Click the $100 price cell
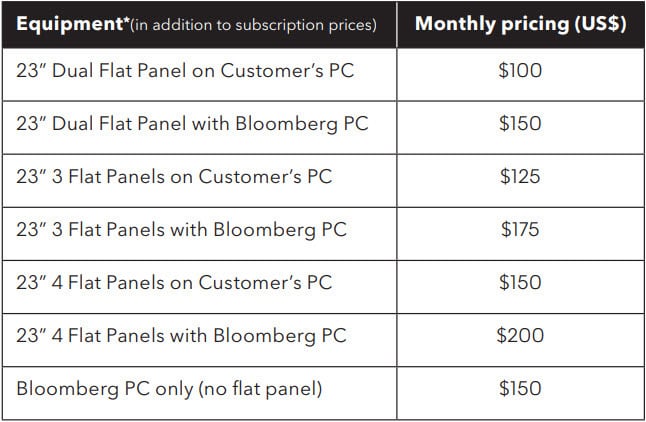 pos(520,70)
